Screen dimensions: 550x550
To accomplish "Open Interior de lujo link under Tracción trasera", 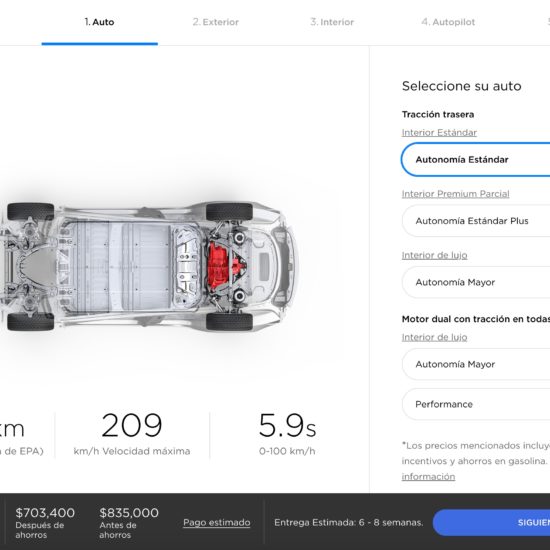I will click(x=434, y=255).
